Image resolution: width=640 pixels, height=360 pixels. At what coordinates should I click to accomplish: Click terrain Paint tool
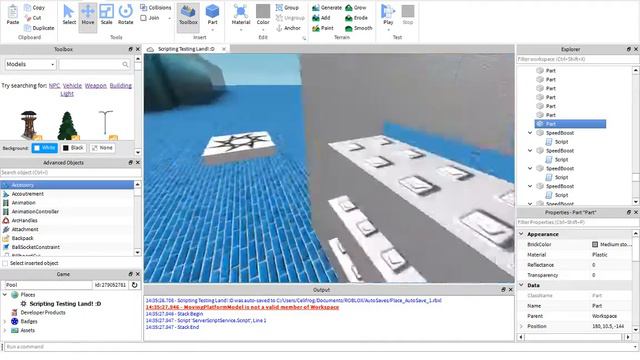(x=323, y=28)
